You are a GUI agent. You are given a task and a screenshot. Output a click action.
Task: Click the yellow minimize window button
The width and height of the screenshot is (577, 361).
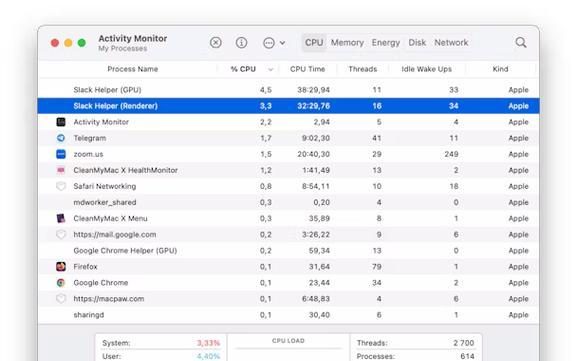[68, 43]
